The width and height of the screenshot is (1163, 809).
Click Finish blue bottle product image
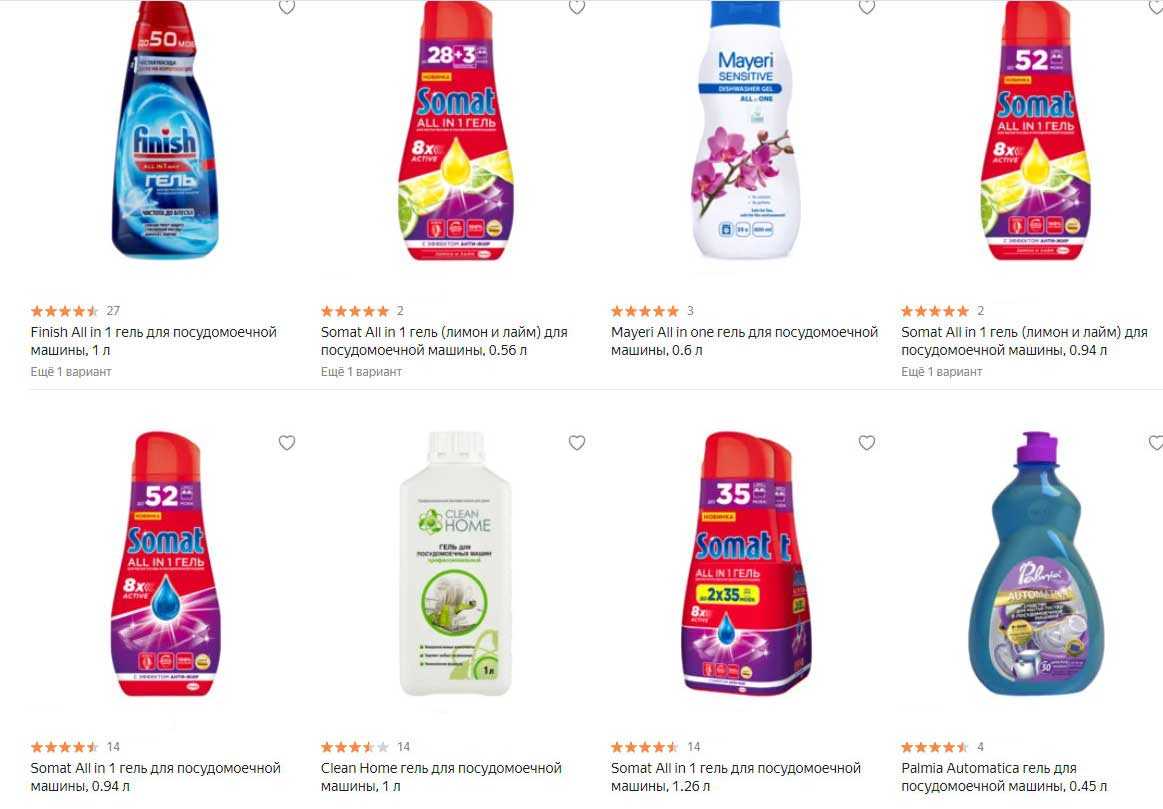165,135
